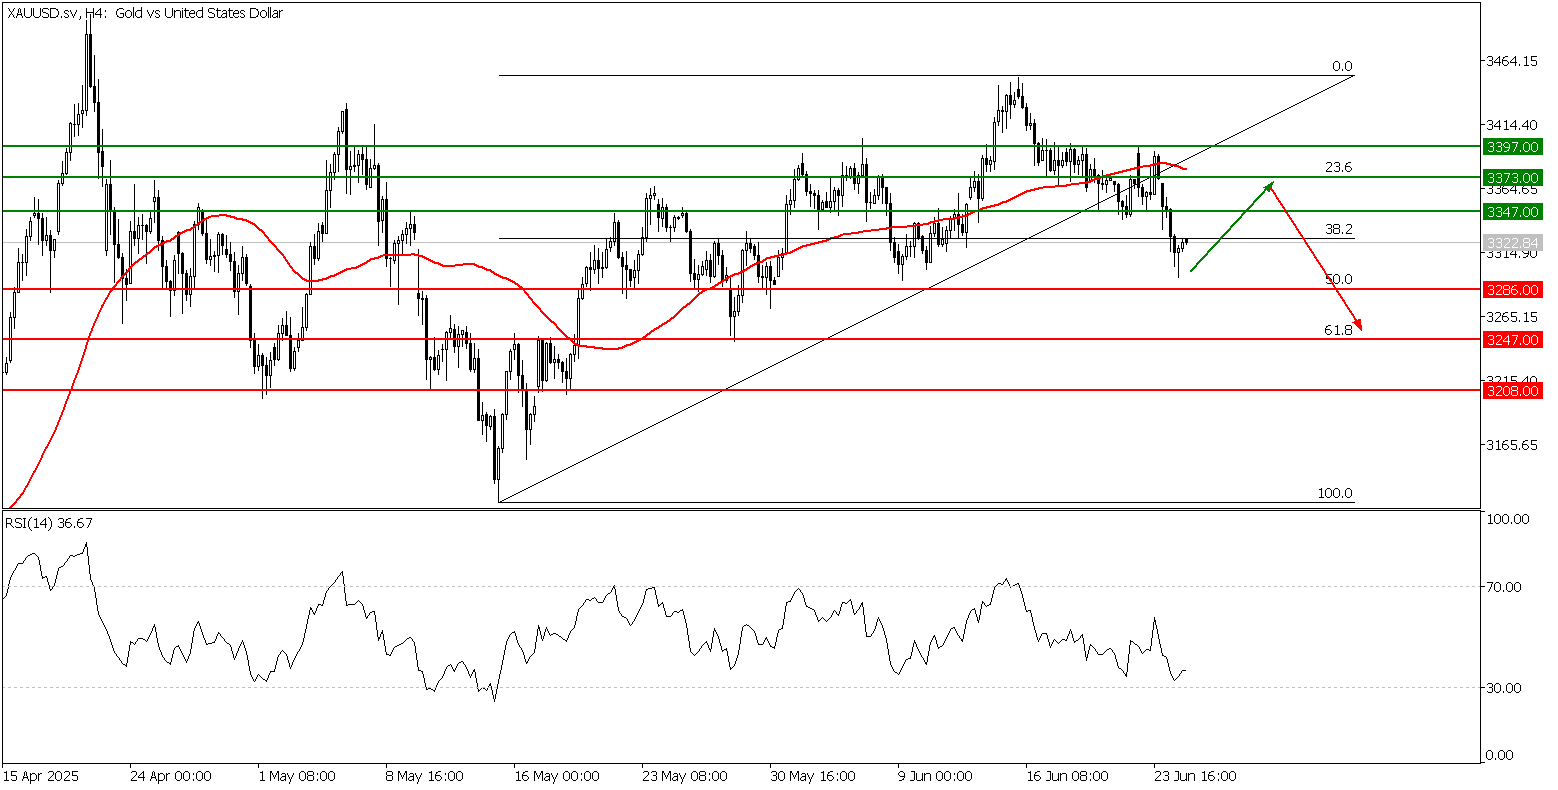1558x790 pixels.
Task: Select the green 3373.00 price tag
Action: pos(1512,178)
